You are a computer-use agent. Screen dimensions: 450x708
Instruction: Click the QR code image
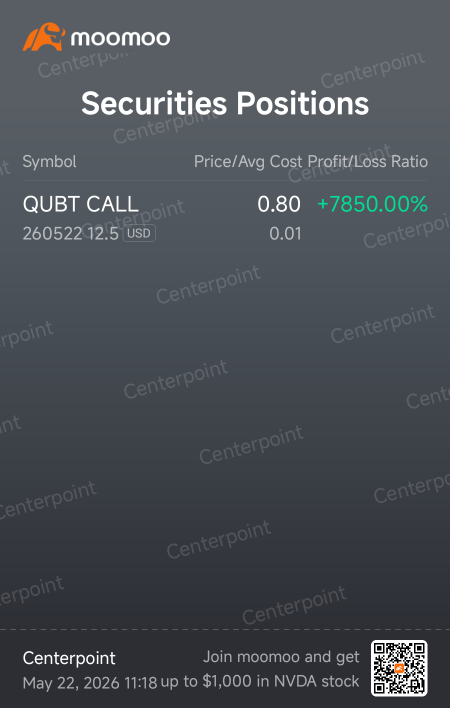399,668
